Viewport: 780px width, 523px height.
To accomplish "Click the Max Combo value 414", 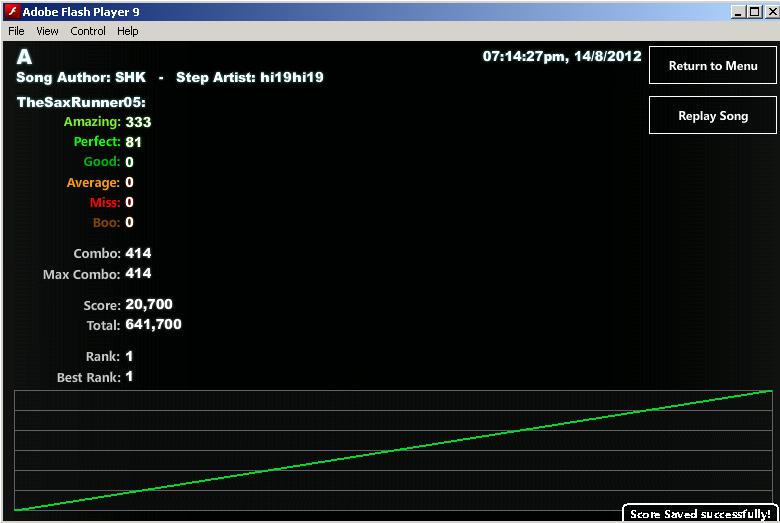I will click(138, 274).
